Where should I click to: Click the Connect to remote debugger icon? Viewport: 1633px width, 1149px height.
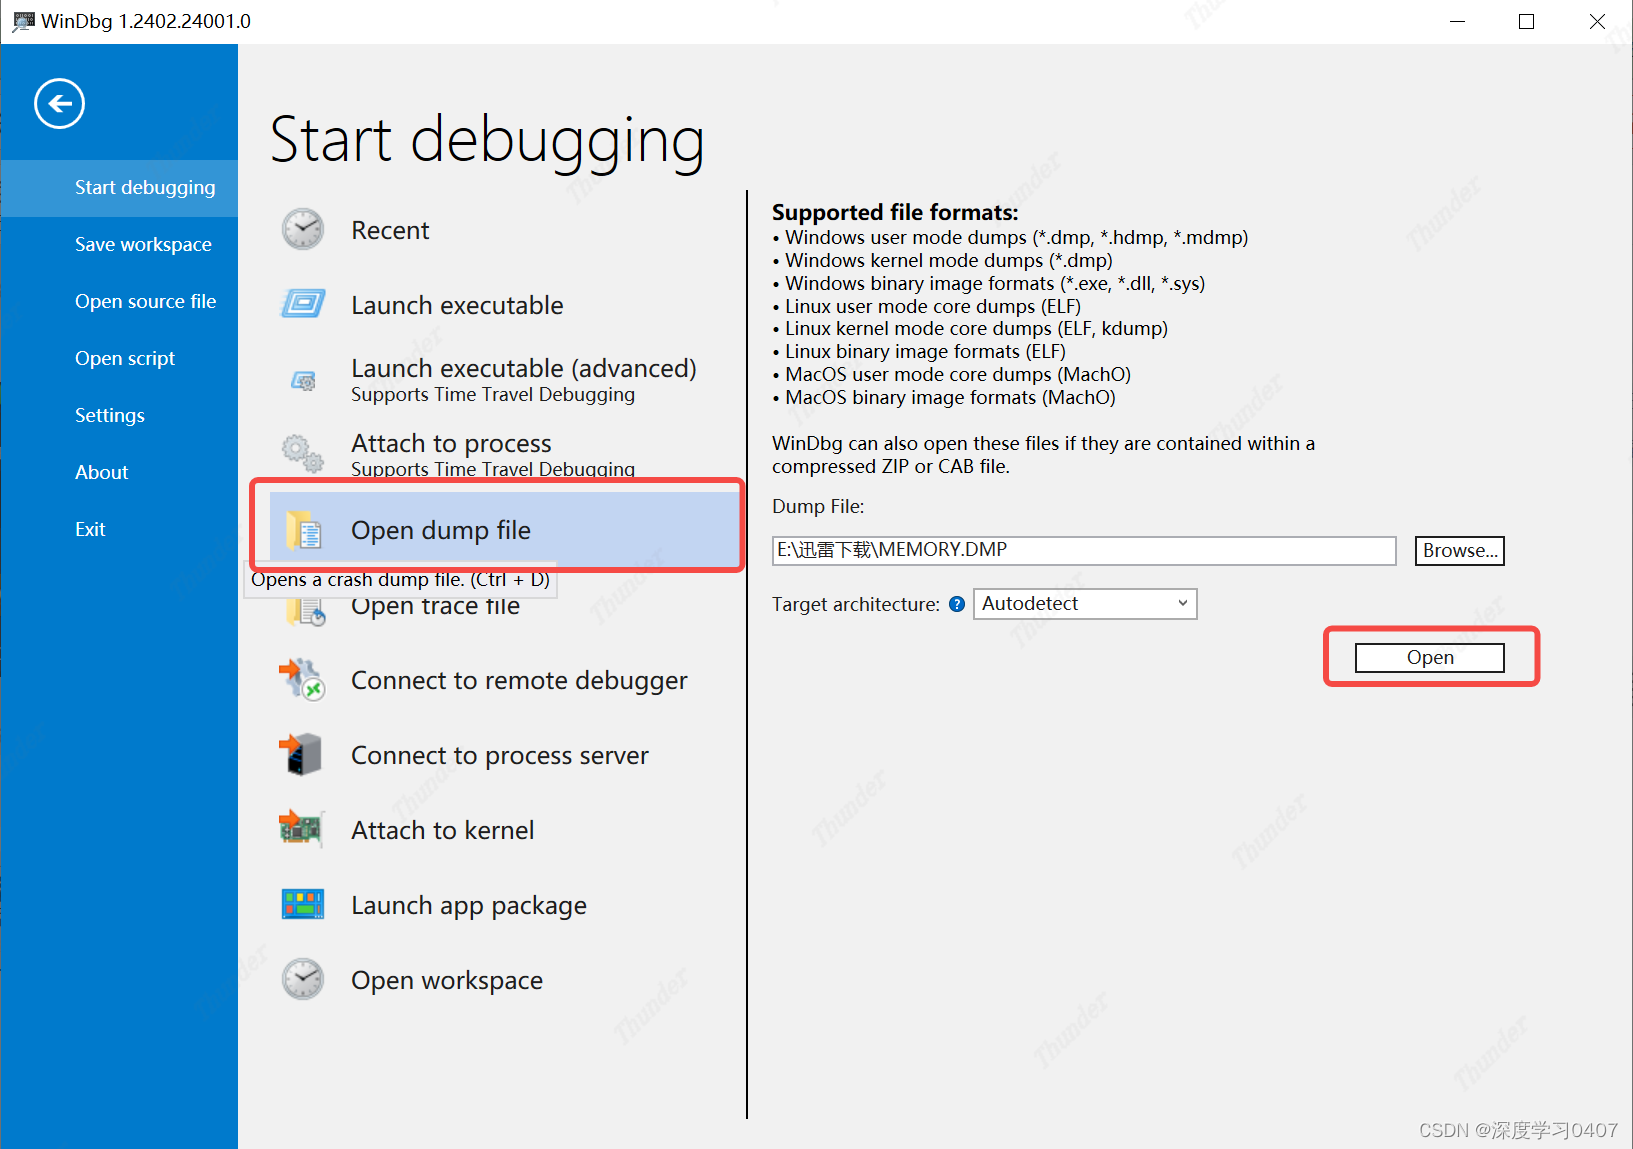tap(301, 679)
